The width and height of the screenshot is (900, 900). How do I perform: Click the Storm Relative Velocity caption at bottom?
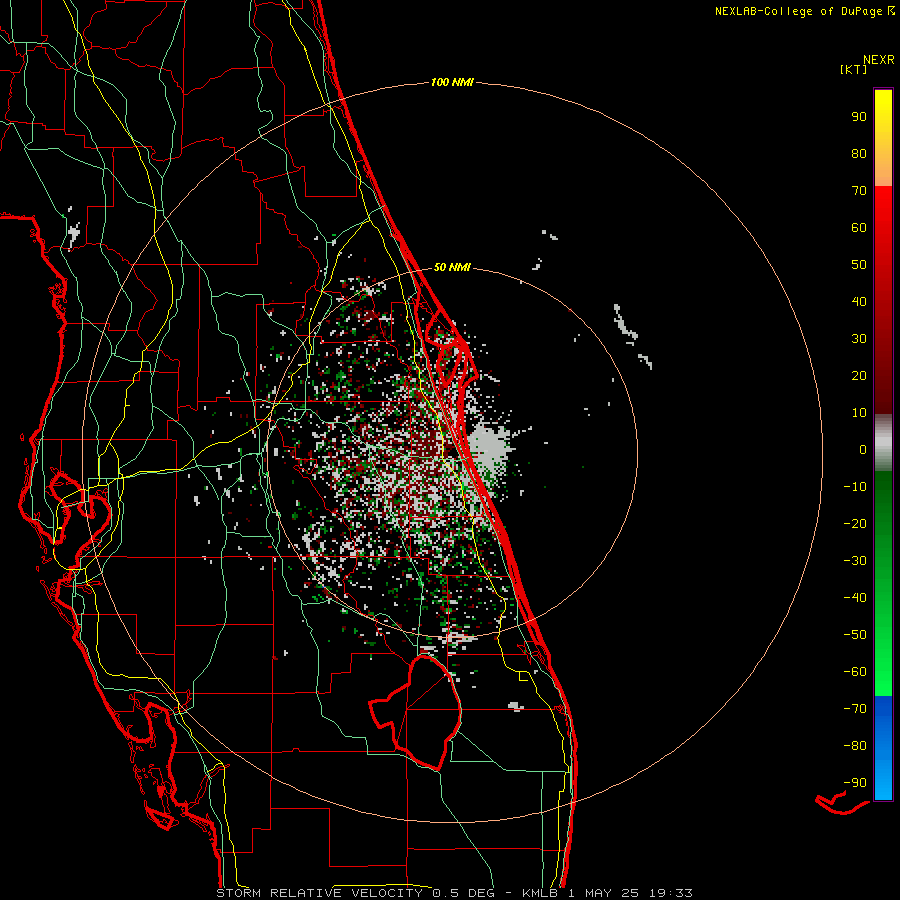point(454,893)
